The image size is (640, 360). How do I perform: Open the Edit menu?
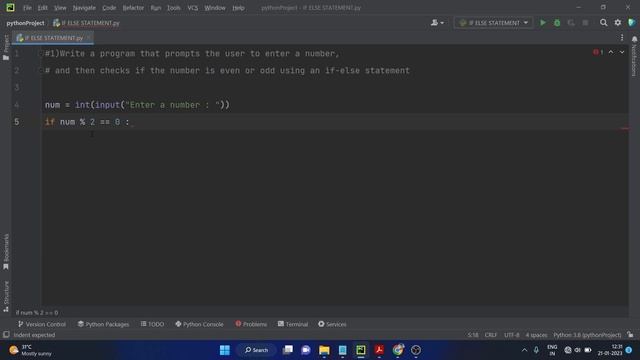point(42,8)
